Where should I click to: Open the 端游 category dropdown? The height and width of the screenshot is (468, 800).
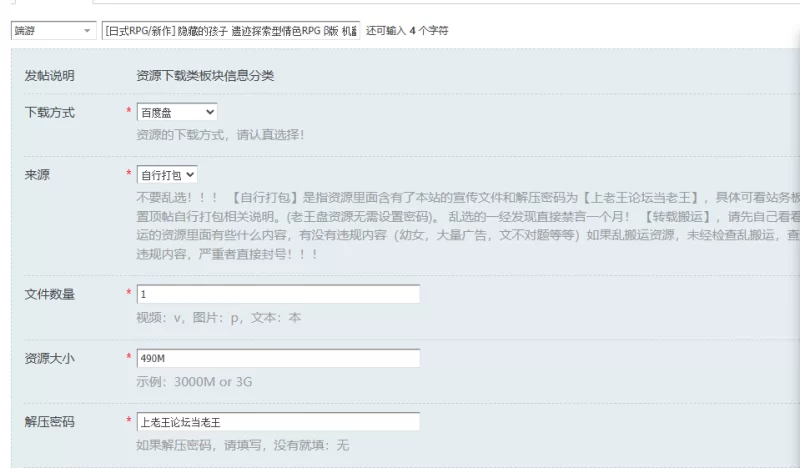(x=54, y=31)
